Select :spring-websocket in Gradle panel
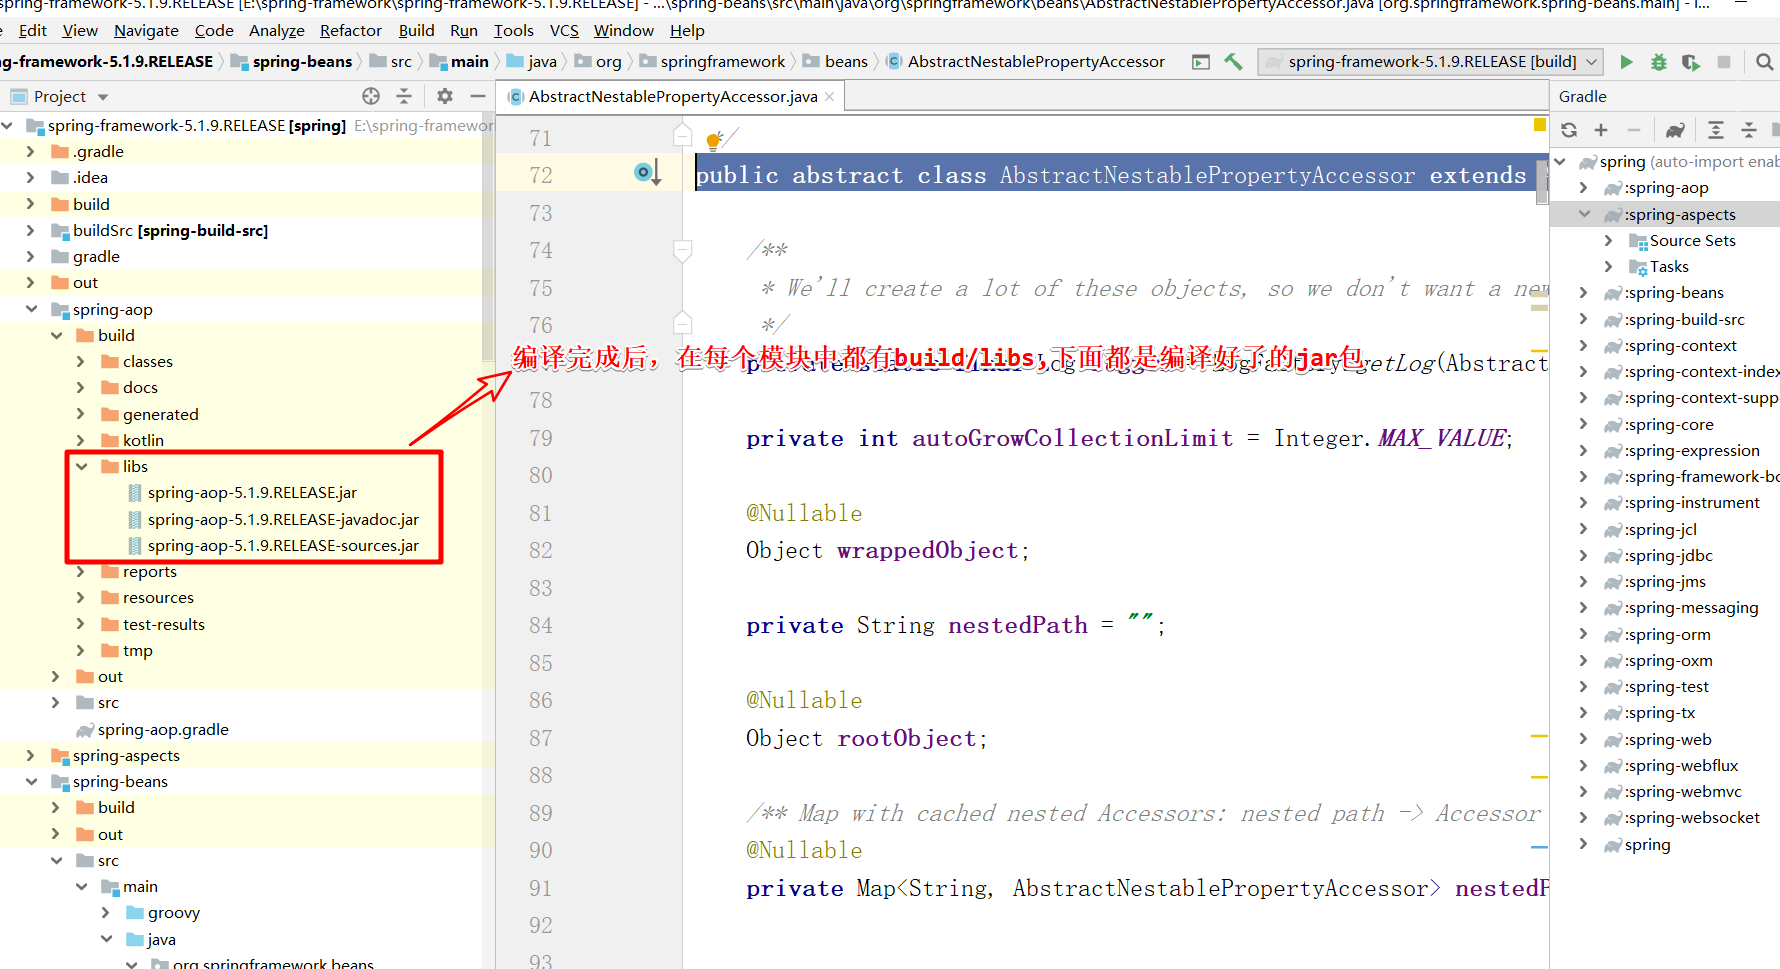This screenshot has height=969, width=1780. (1692, 818)
